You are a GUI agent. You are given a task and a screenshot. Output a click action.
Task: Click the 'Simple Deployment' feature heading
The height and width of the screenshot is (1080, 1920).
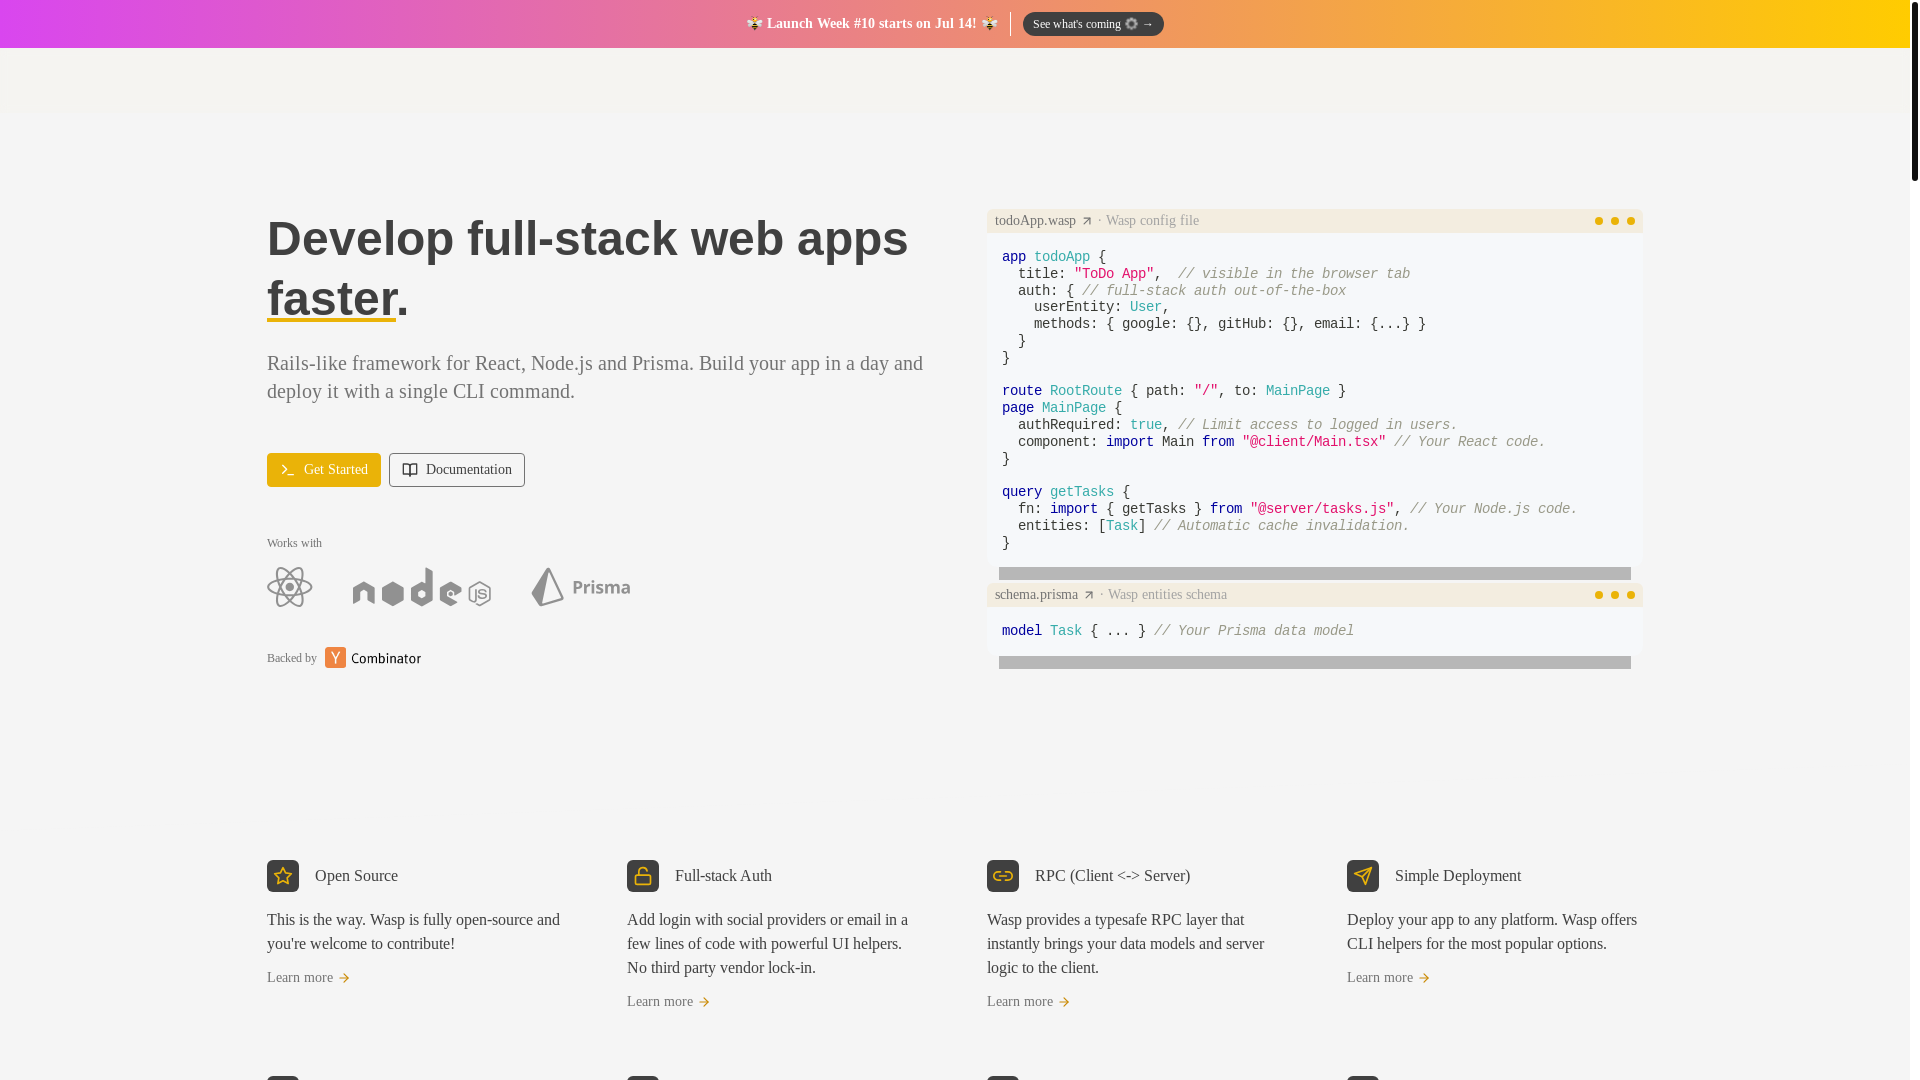tap(1458, 876)
